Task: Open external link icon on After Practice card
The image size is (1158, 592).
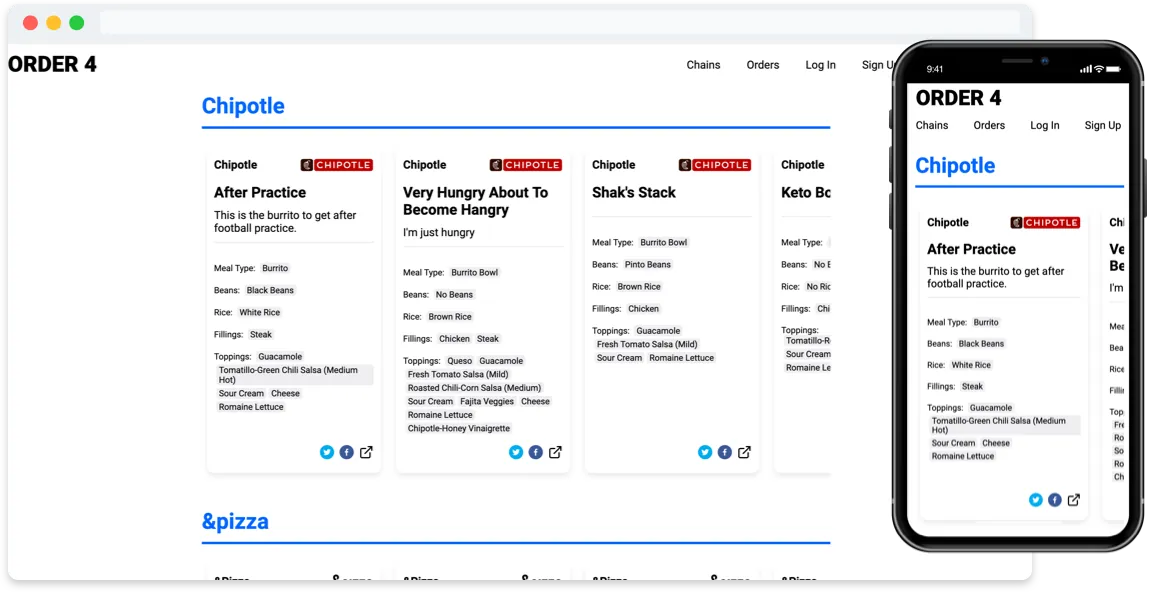Action: [x=366, y=452]
